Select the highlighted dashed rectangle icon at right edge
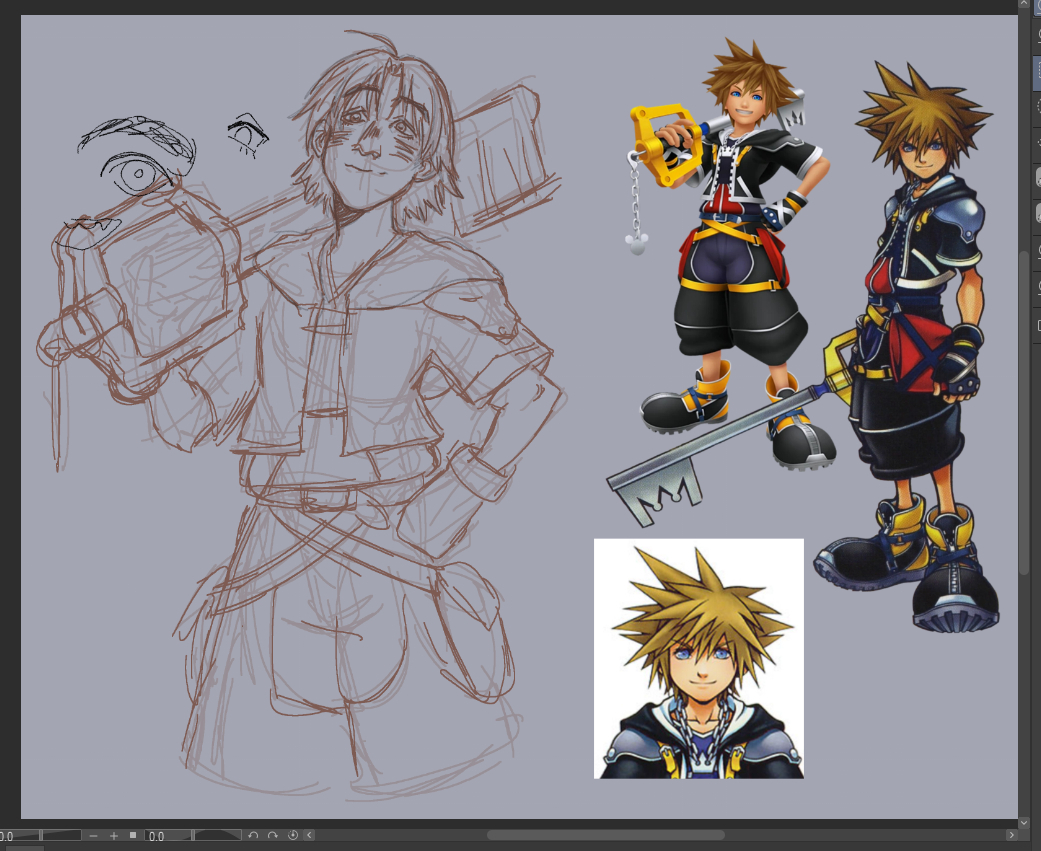 [1036, 72]
